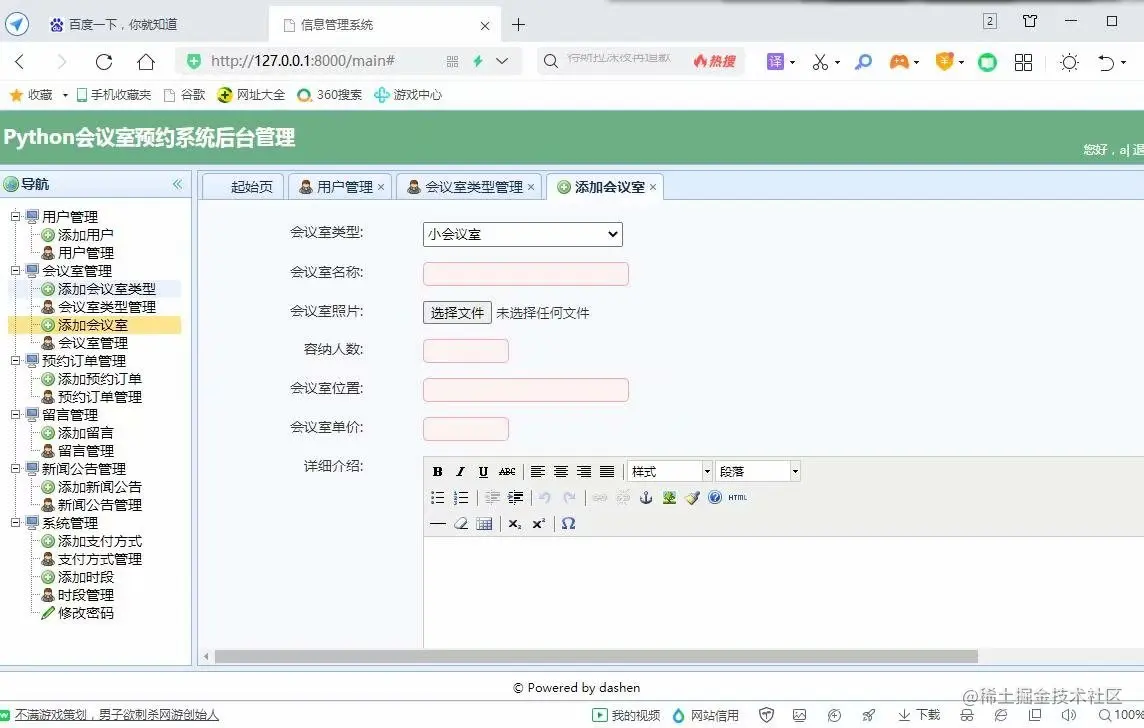Switch to the 用户管理 tab
Image resolution: width=1144 pixels, height=728 pixels.
[340, 187]
